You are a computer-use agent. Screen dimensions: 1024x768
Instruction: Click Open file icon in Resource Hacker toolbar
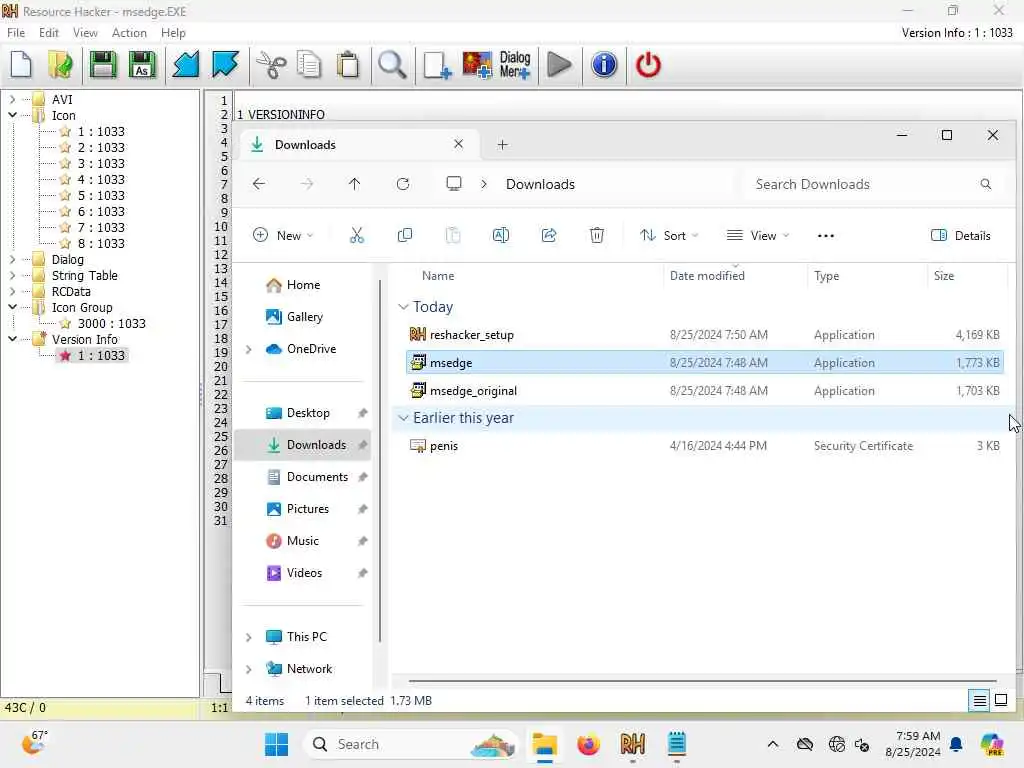tap(61, 65)
